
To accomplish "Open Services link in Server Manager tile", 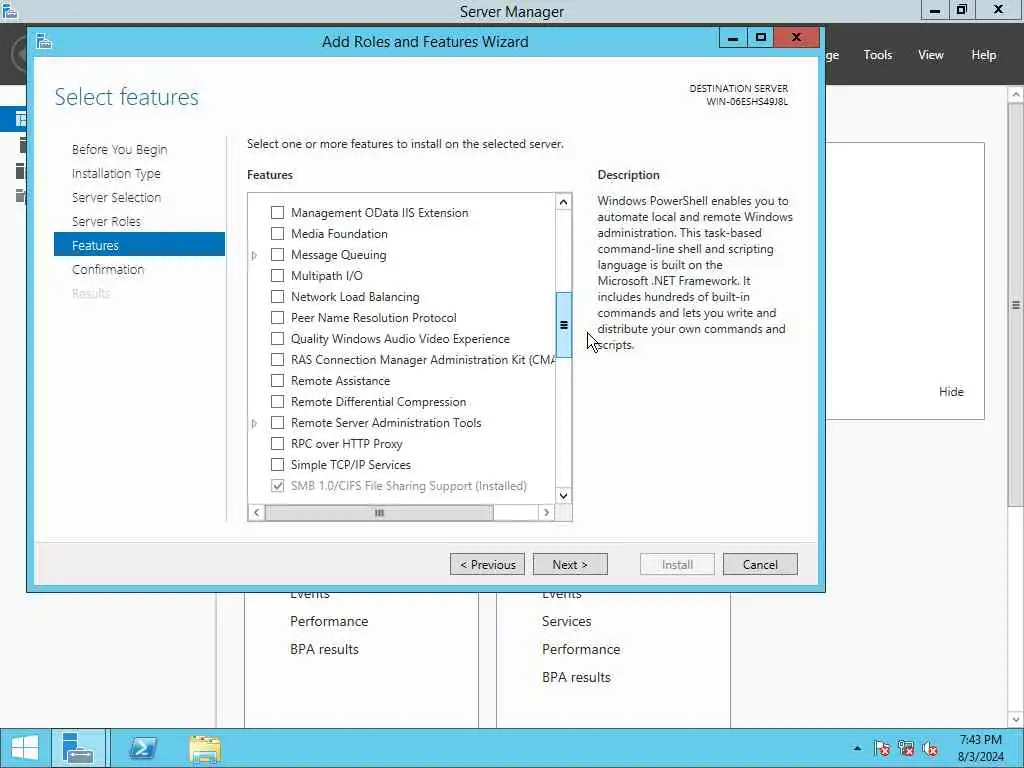I will click(x=566, y=621).
